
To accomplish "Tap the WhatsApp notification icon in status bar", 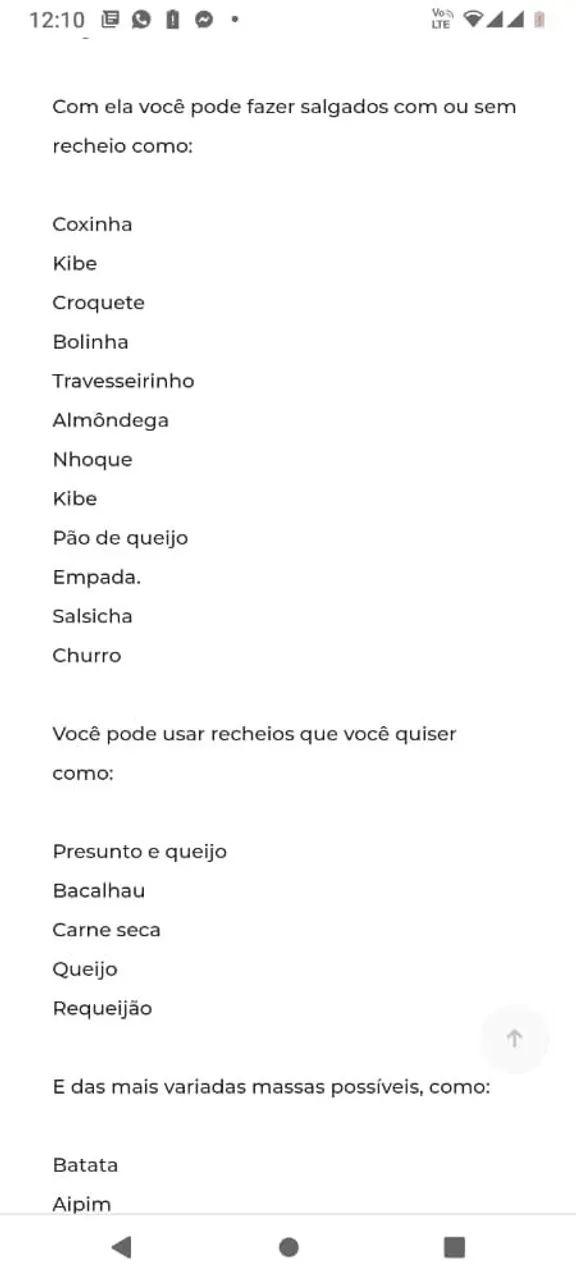I will [x=141, y=19].
